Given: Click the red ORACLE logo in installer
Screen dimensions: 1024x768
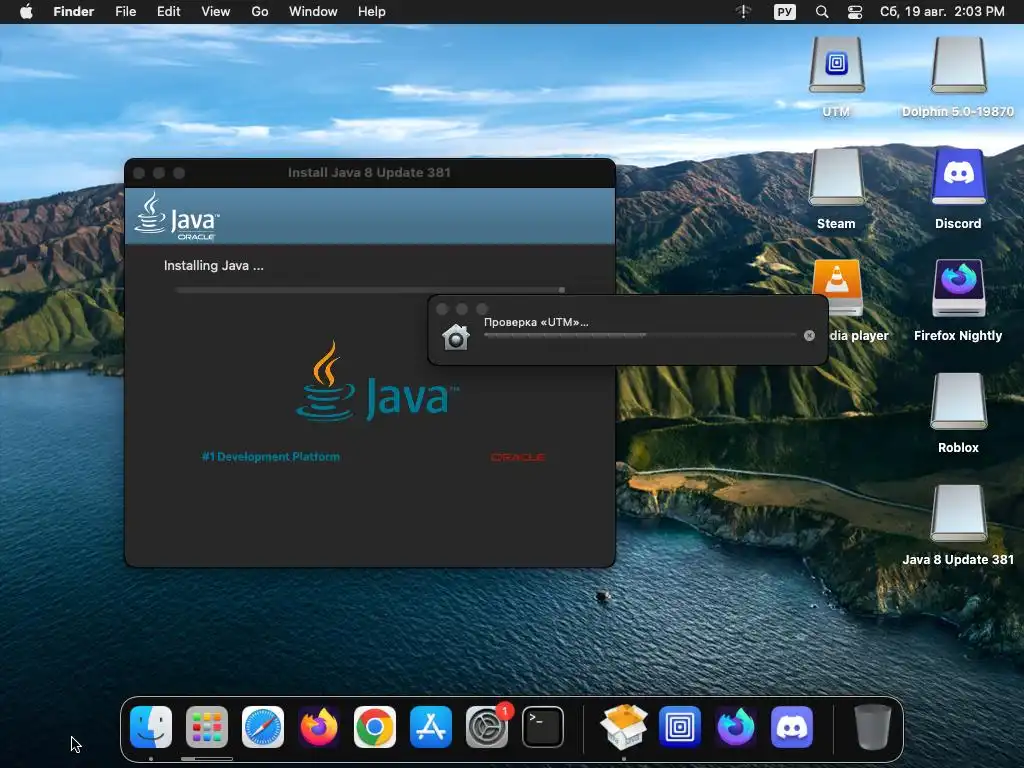Looking at the screenshot, I should point(518,457).
